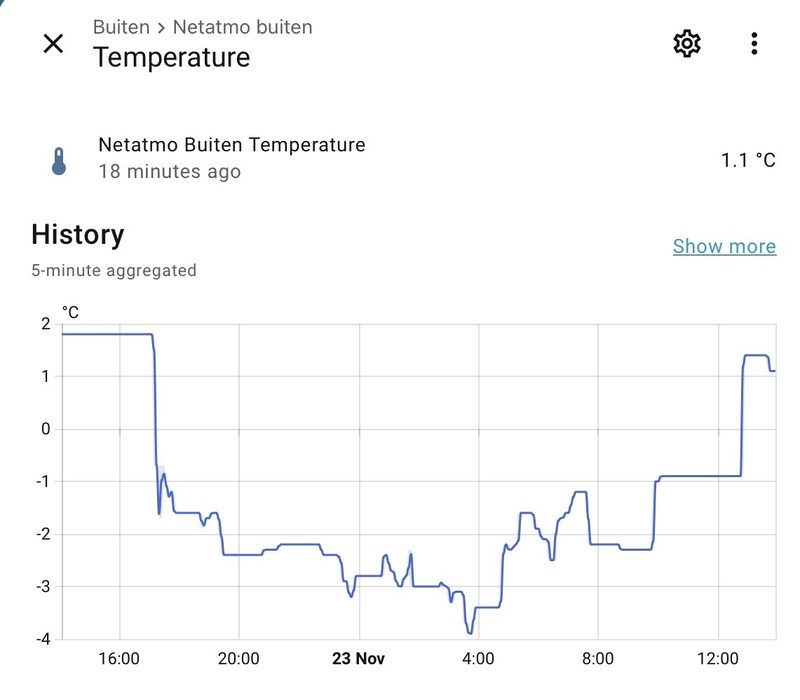
Task: Click the °C unit label above chart
Action: [x=70, y=312]
